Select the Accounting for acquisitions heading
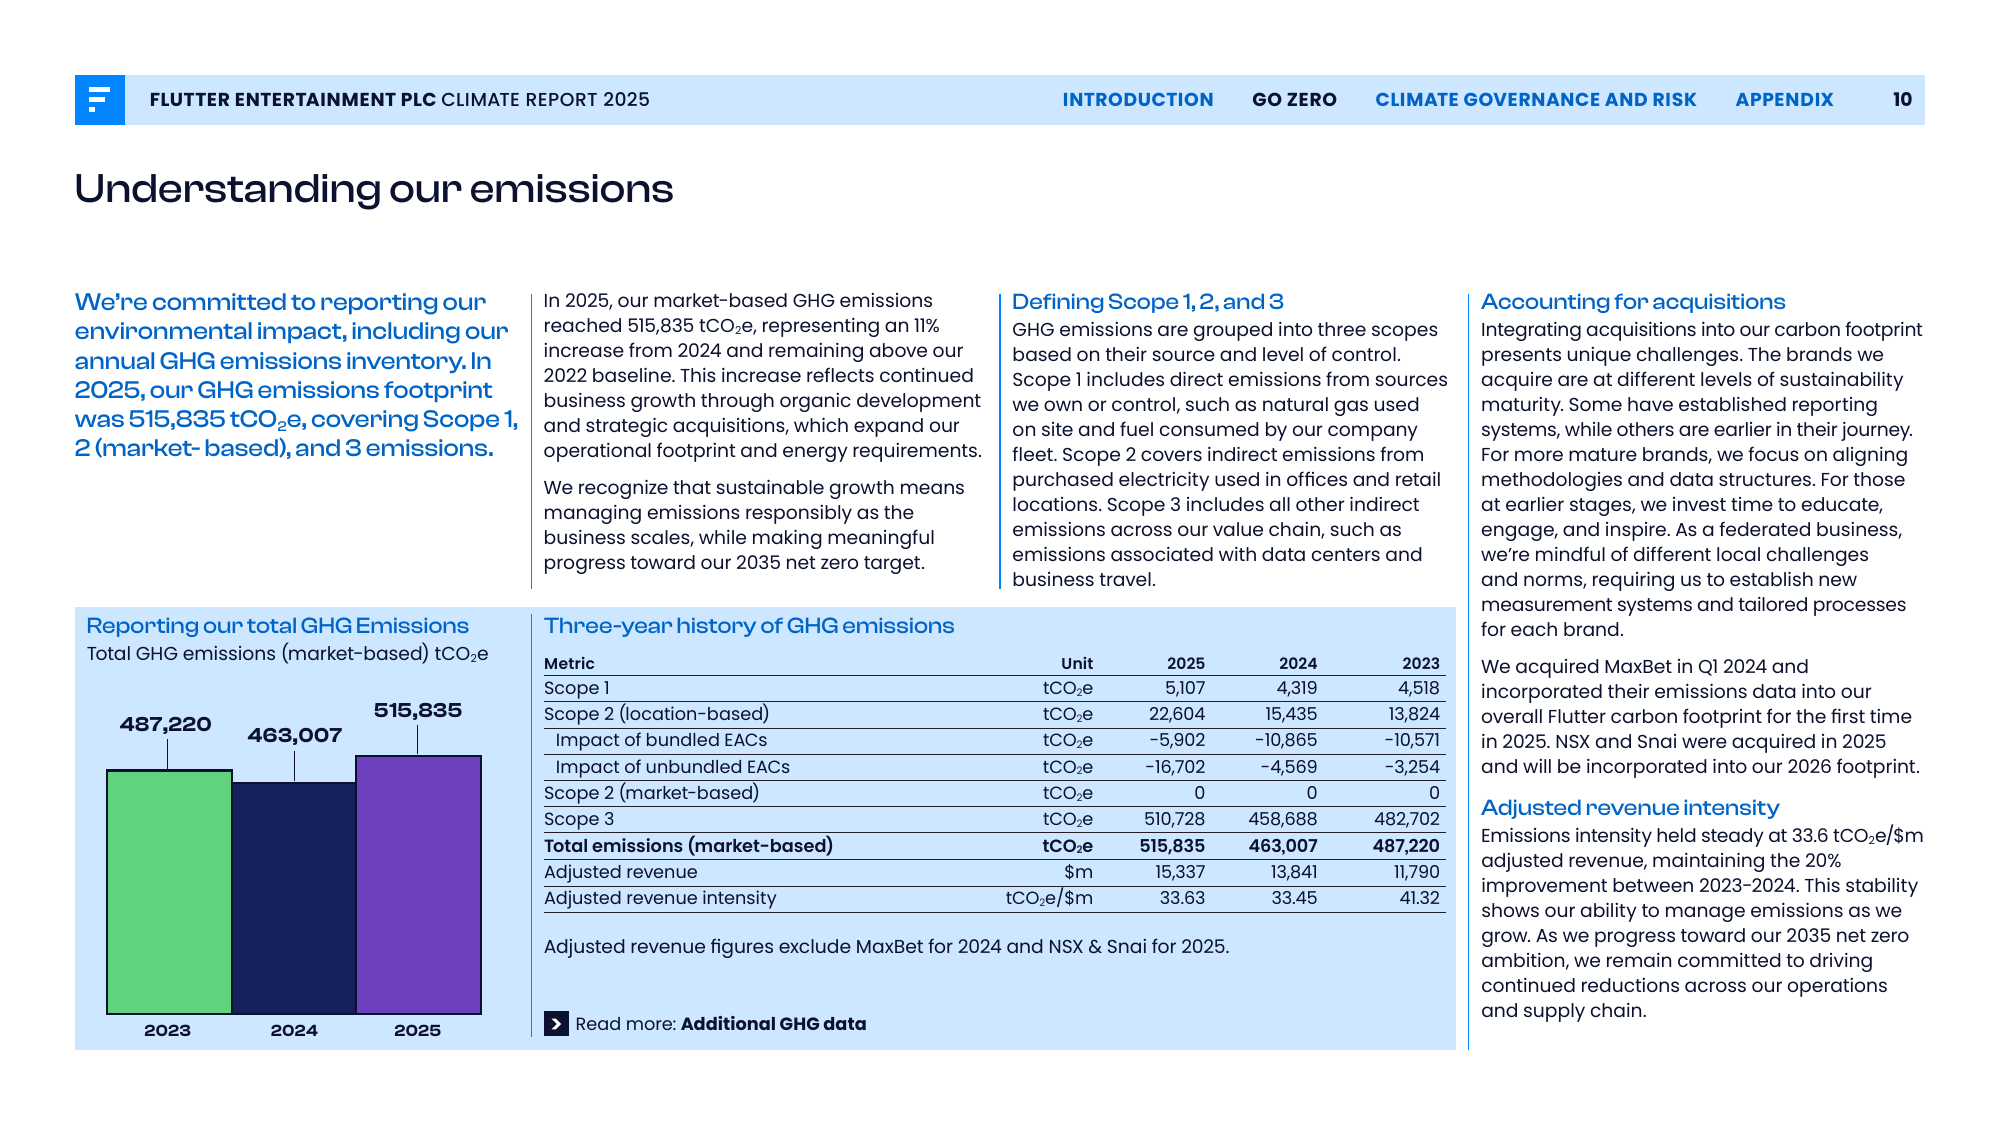2001x1125 pixels. [1632, 302]
